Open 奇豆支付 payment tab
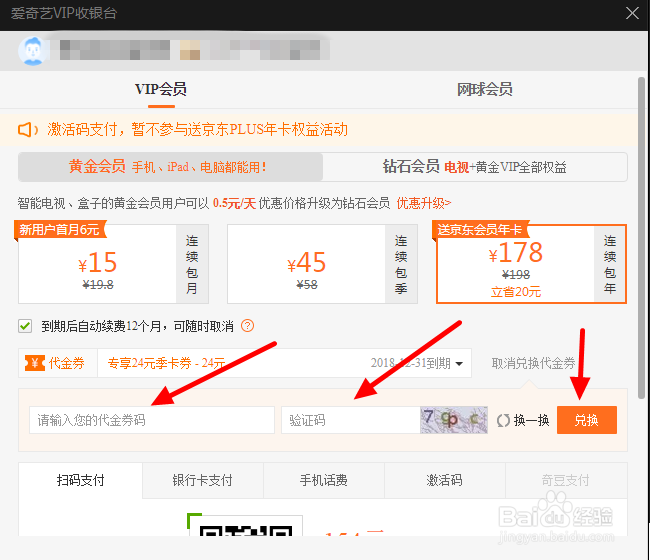 coord(566,480)
